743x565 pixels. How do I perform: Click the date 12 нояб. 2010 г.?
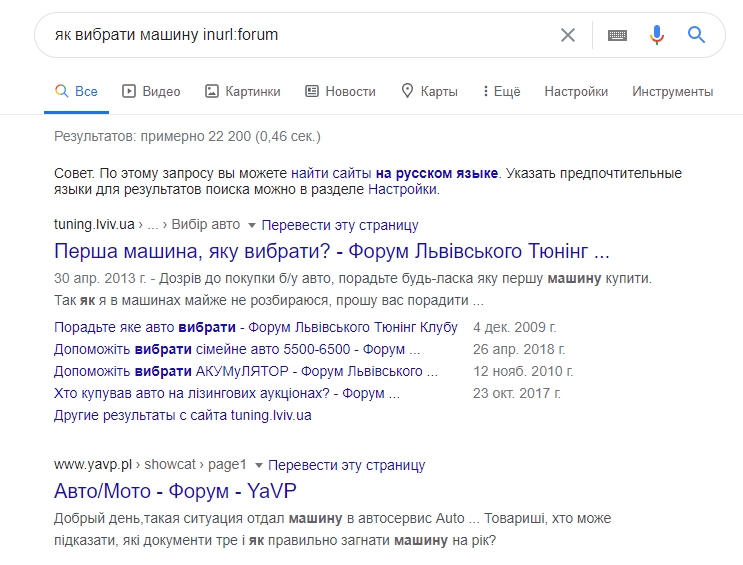523,371
